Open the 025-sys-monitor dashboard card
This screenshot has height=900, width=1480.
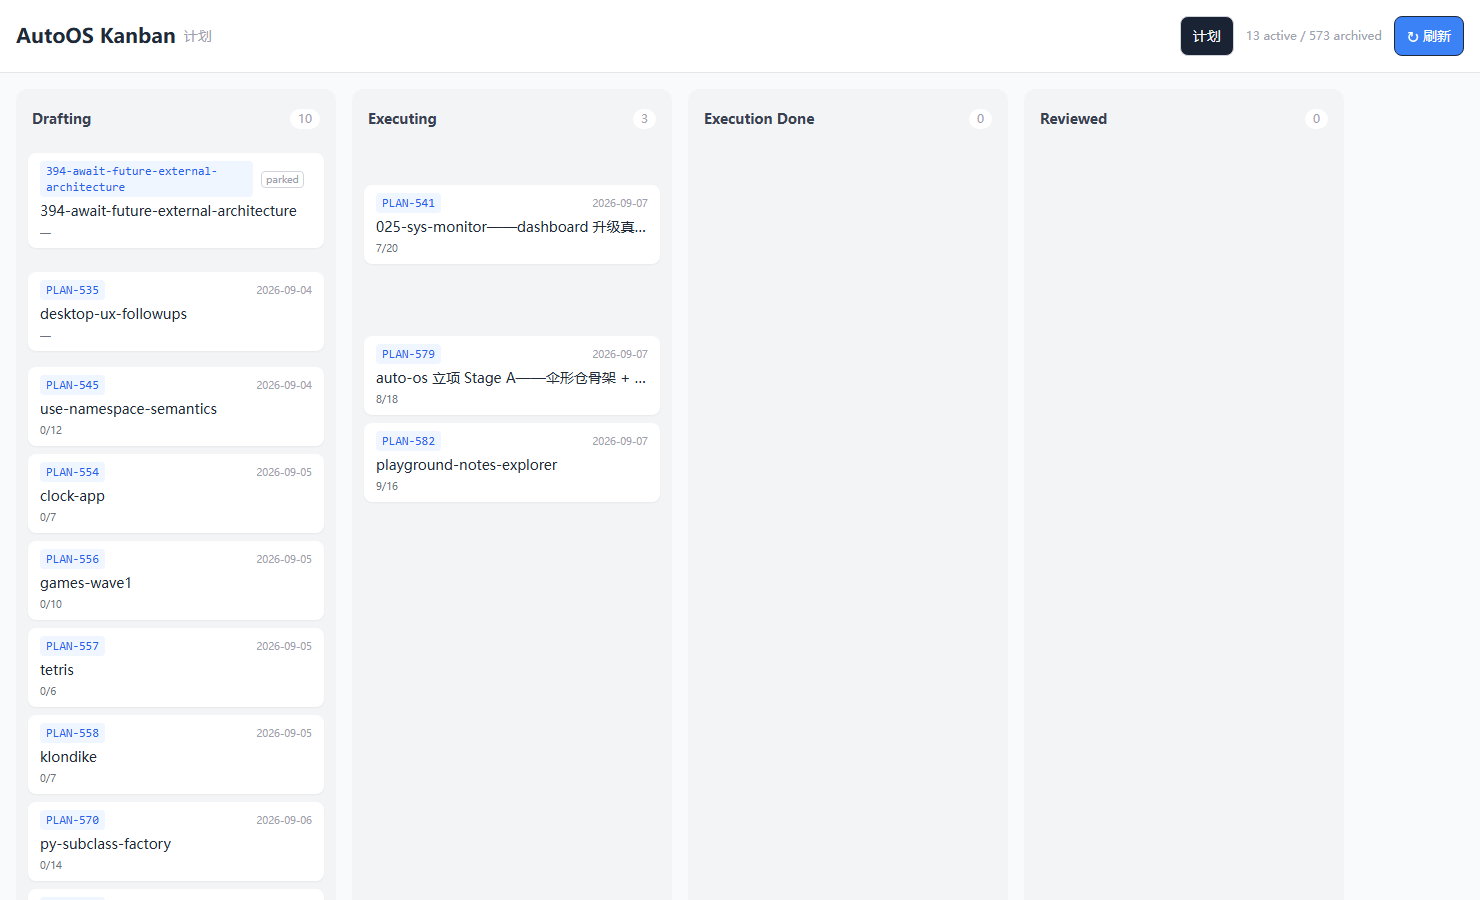point(512,224)
